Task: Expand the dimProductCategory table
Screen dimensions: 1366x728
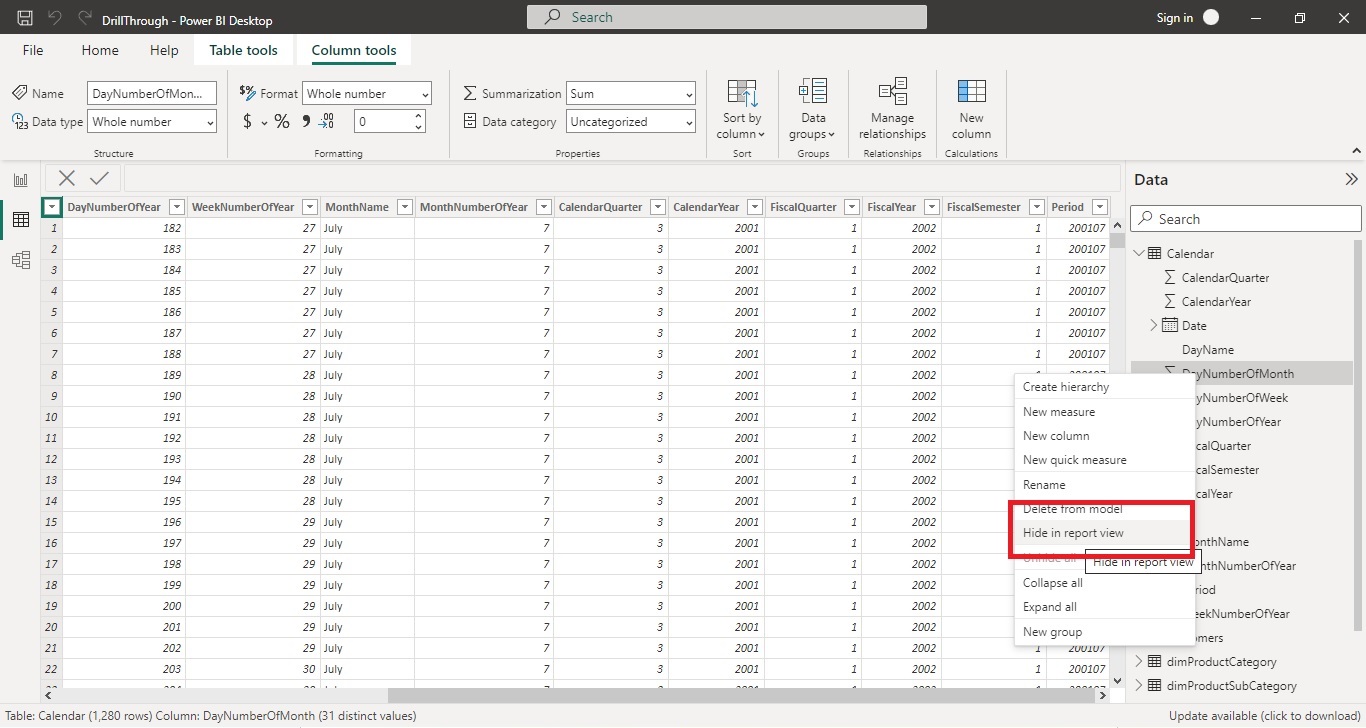Action: point(1140,661)
